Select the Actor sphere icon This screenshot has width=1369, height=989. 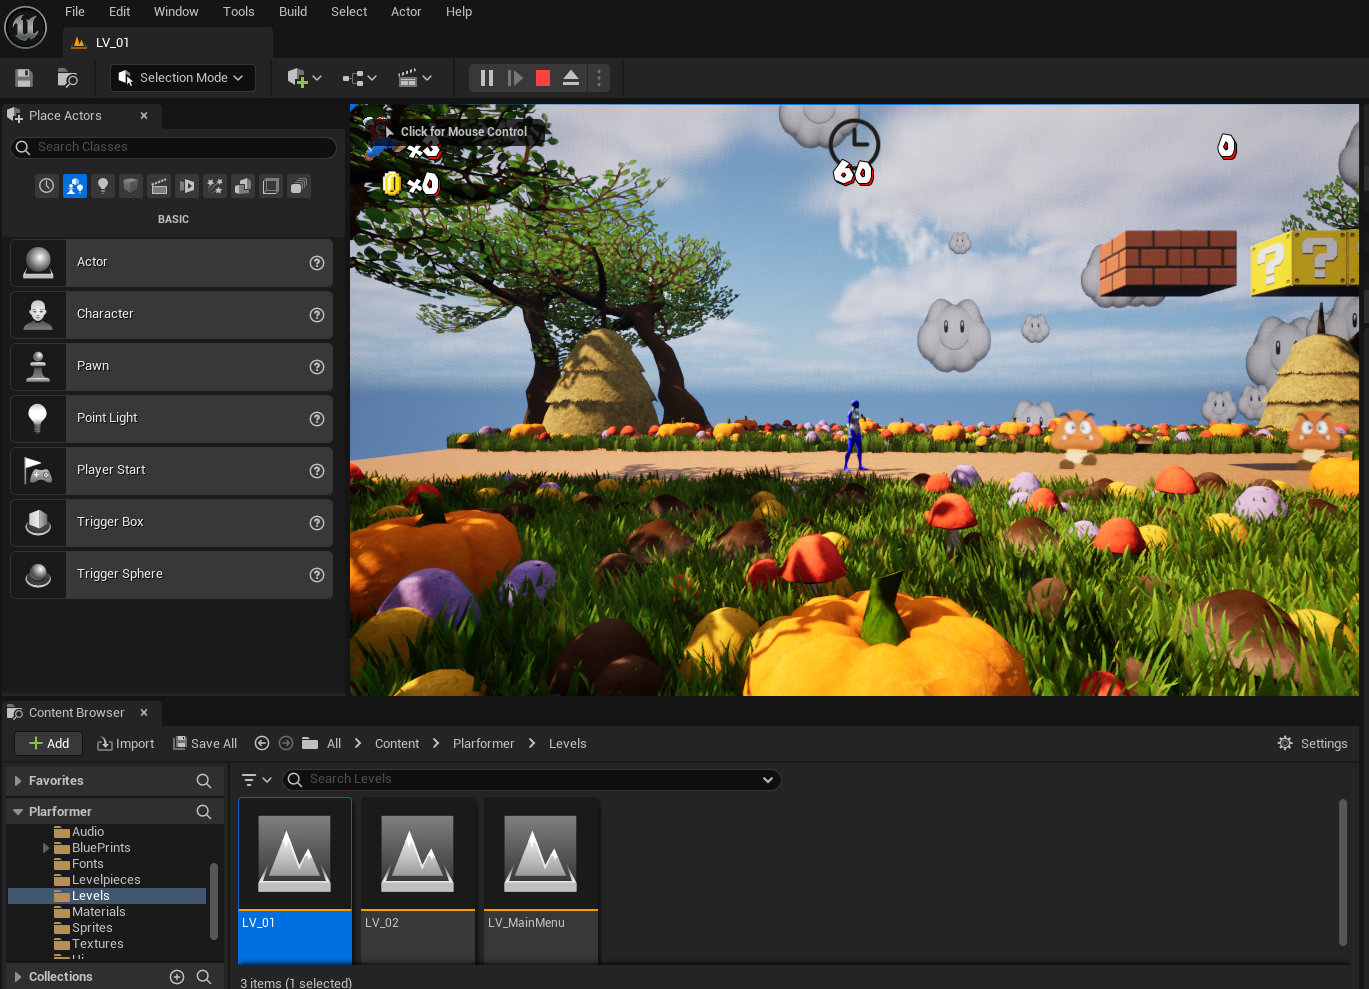[x=38, y=263]
